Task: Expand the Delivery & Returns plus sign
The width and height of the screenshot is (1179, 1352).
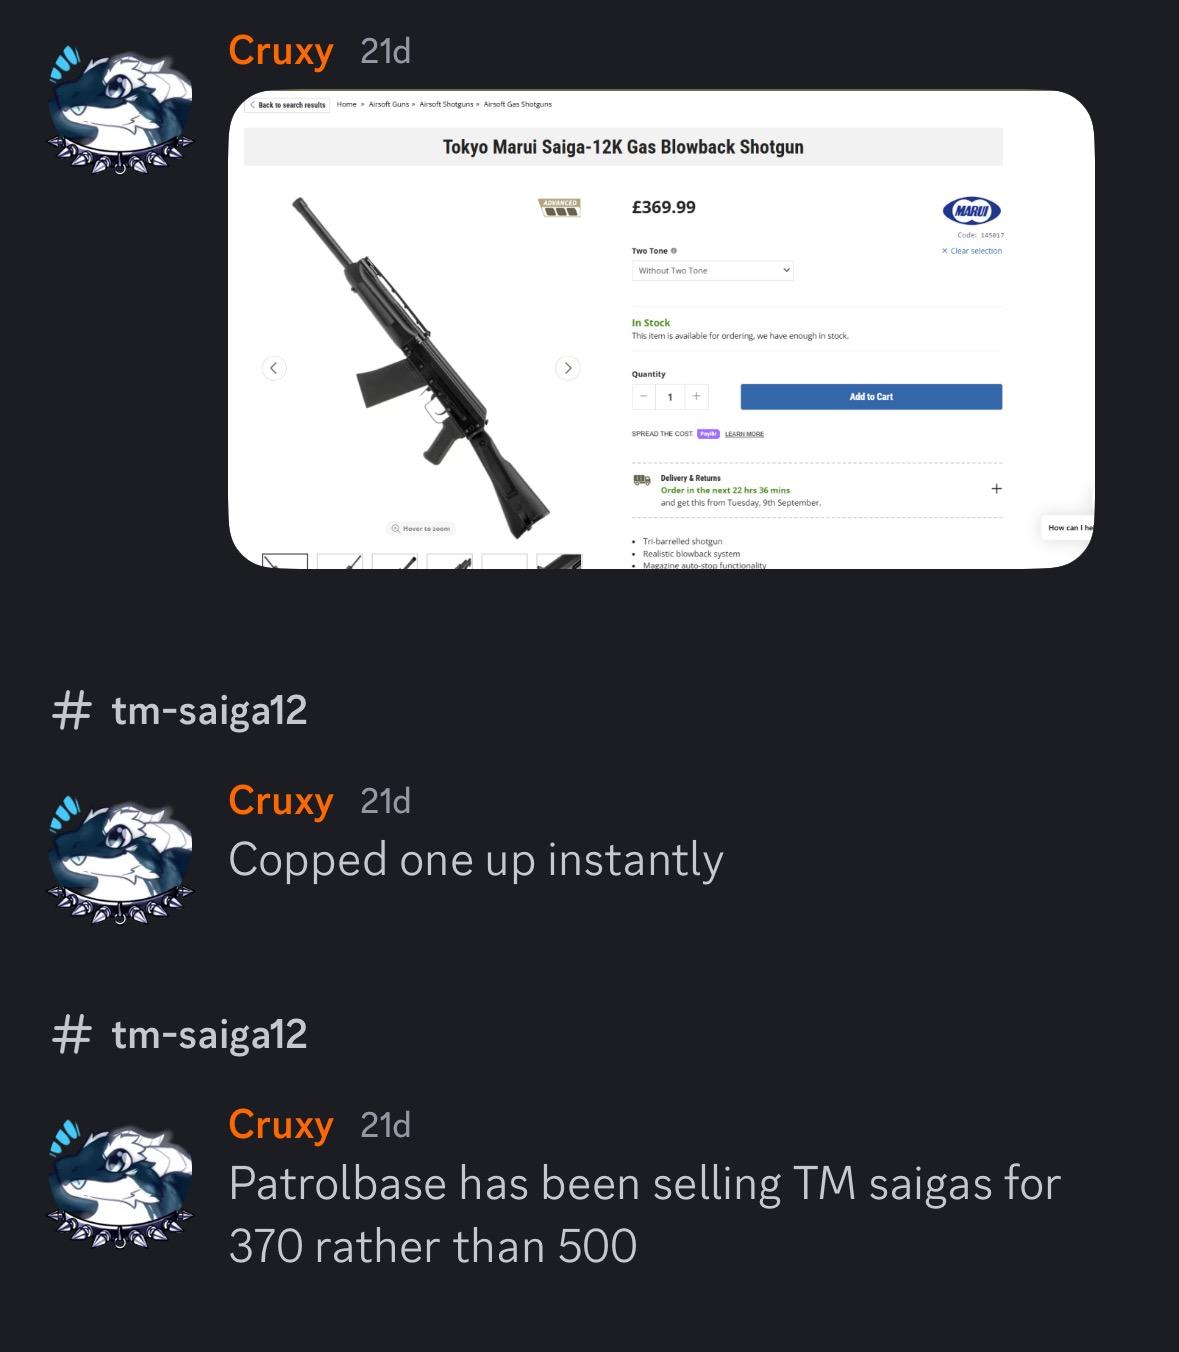Action: (x=996, y=489)
